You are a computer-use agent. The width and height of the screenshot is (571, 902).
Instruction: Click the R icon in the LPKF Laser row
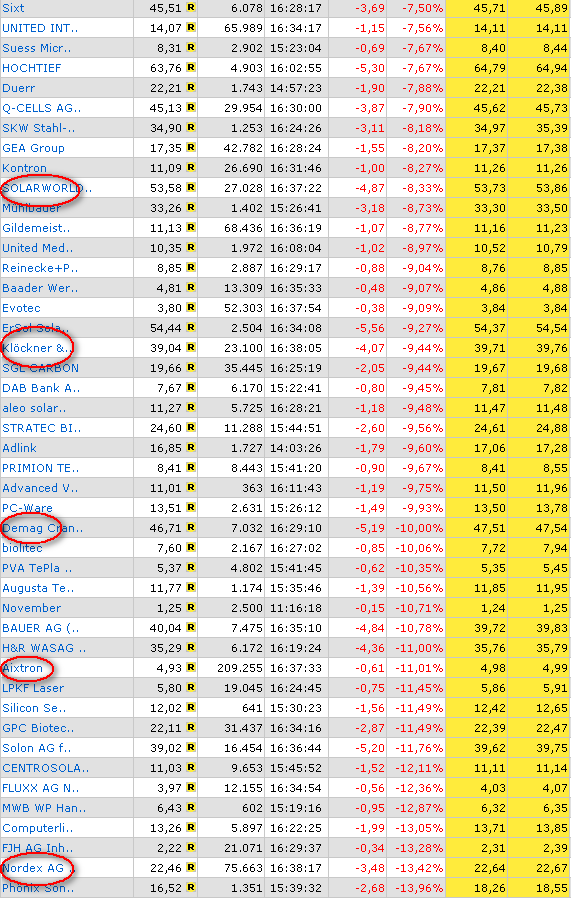click(191, 687)
